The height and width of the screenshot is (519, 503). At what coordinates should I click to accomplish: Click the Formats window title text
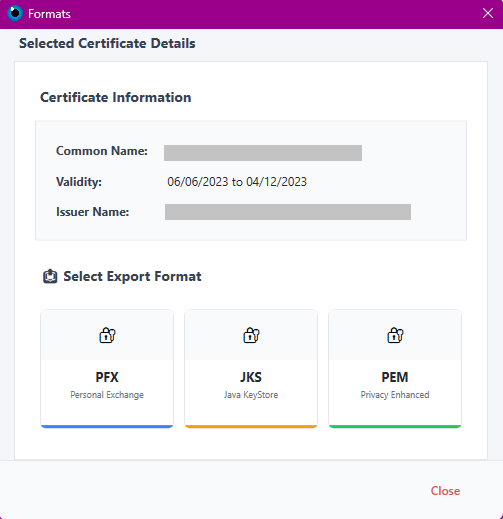click(49, 14)
